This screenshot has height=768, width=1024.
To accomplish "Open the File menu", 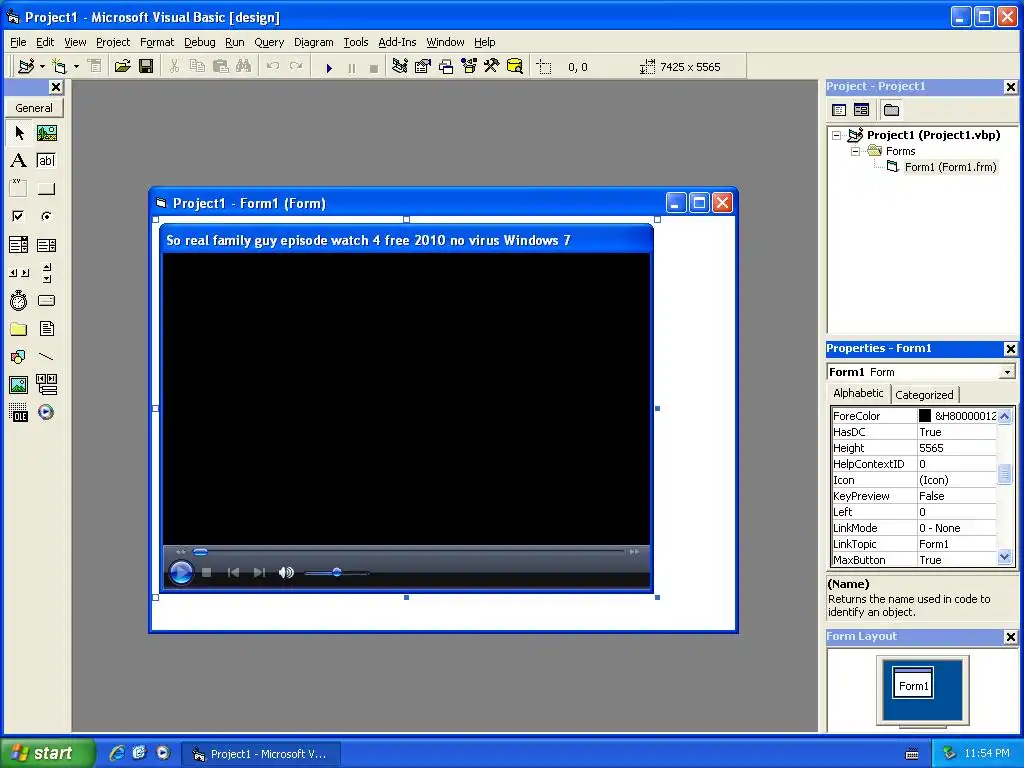I will (18, 42).
